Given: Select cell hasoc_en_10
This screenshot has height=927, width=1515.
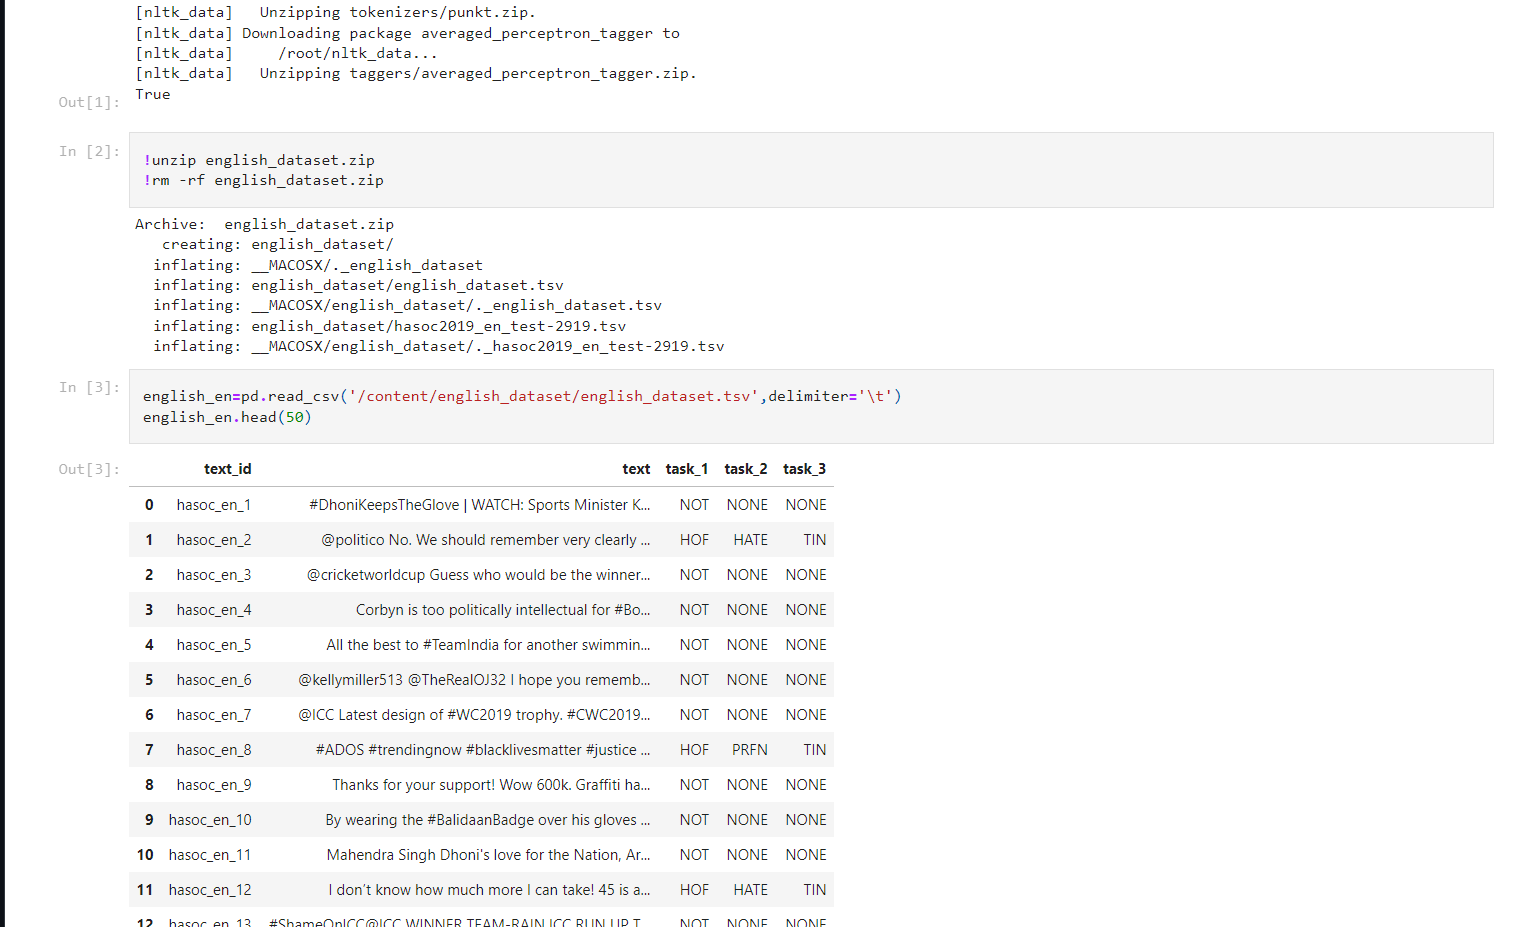Looking at the screenshot, I should point(210,820).
